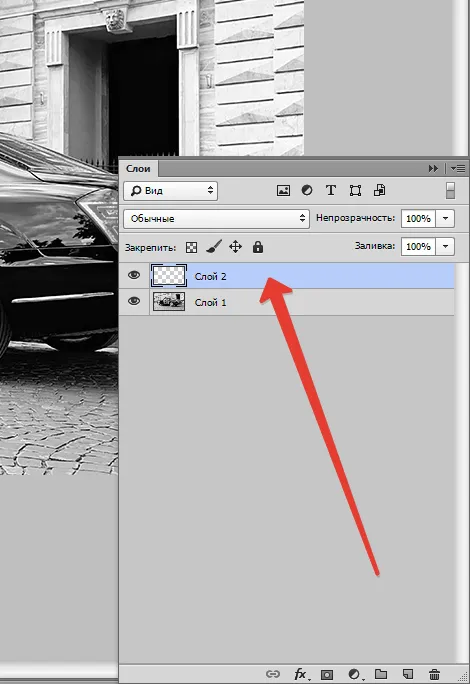Hide layer Слой 2 with eye icon

[134, 275]
